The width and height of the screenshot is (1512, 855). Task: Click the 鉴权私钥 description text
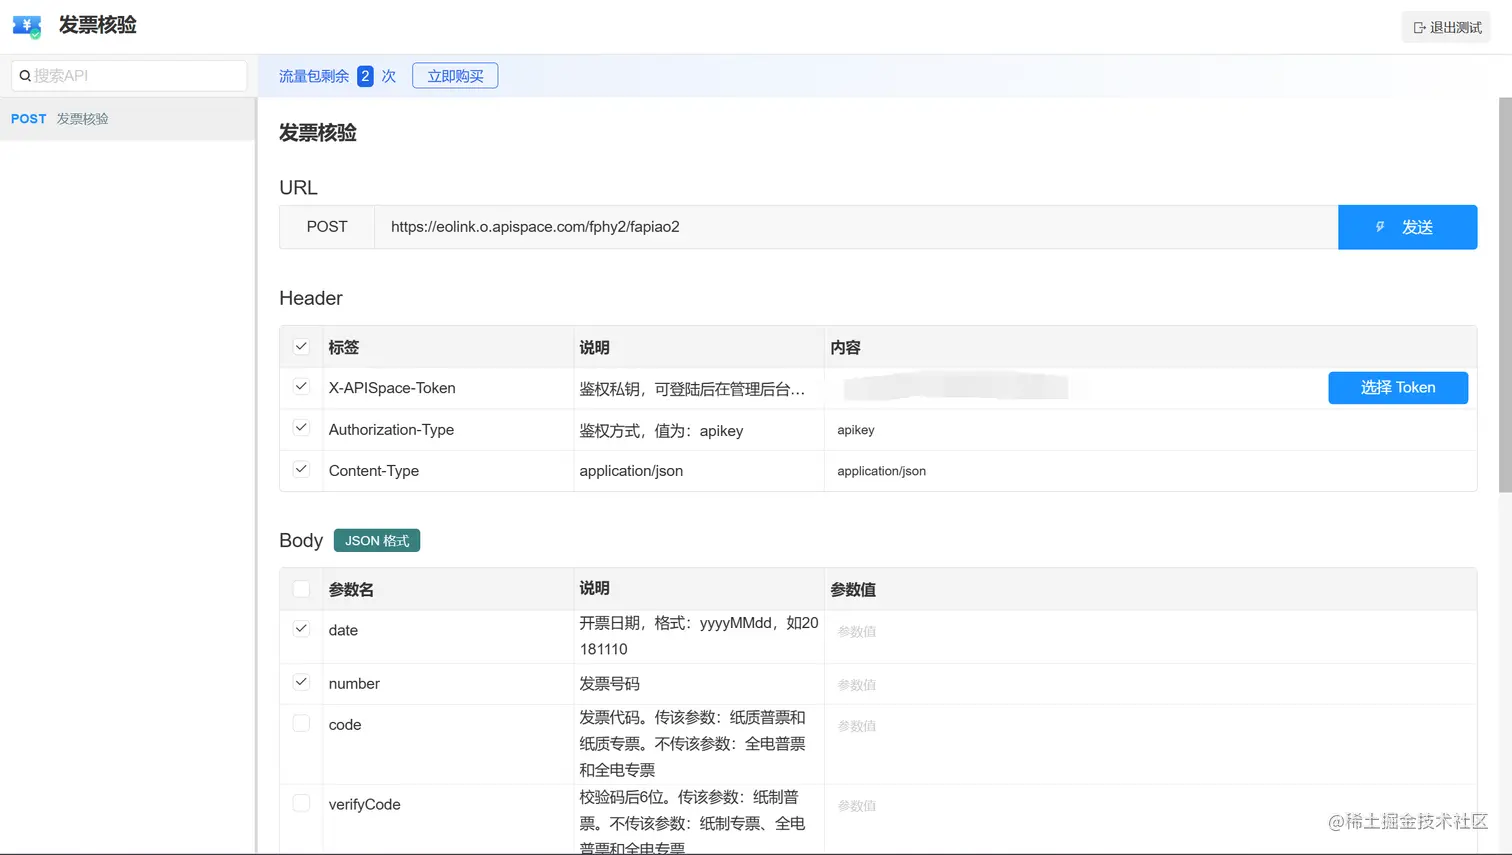click(x=692, y=389)
